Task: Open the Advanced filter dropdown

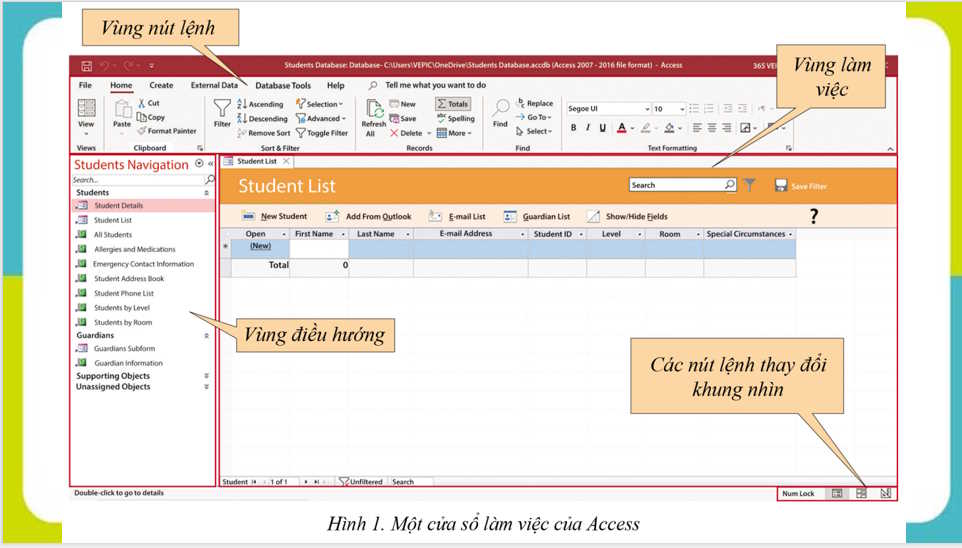Action: [321, 118]
